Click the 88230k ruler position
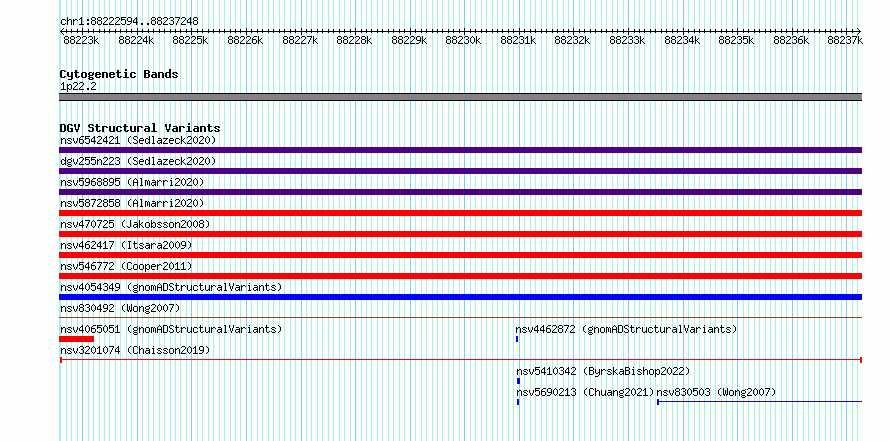The height and width of the screenshot is (441, 890). tap(463, 40)
